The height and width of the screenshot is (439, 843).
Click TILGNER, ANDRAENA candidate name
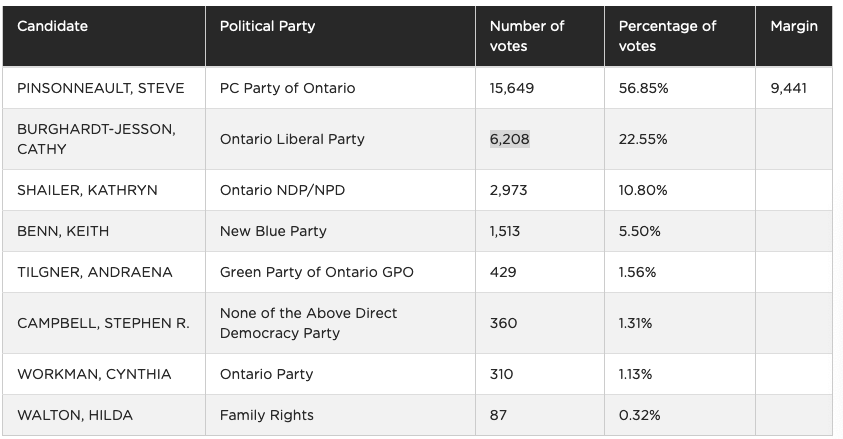tap(95, 272)
